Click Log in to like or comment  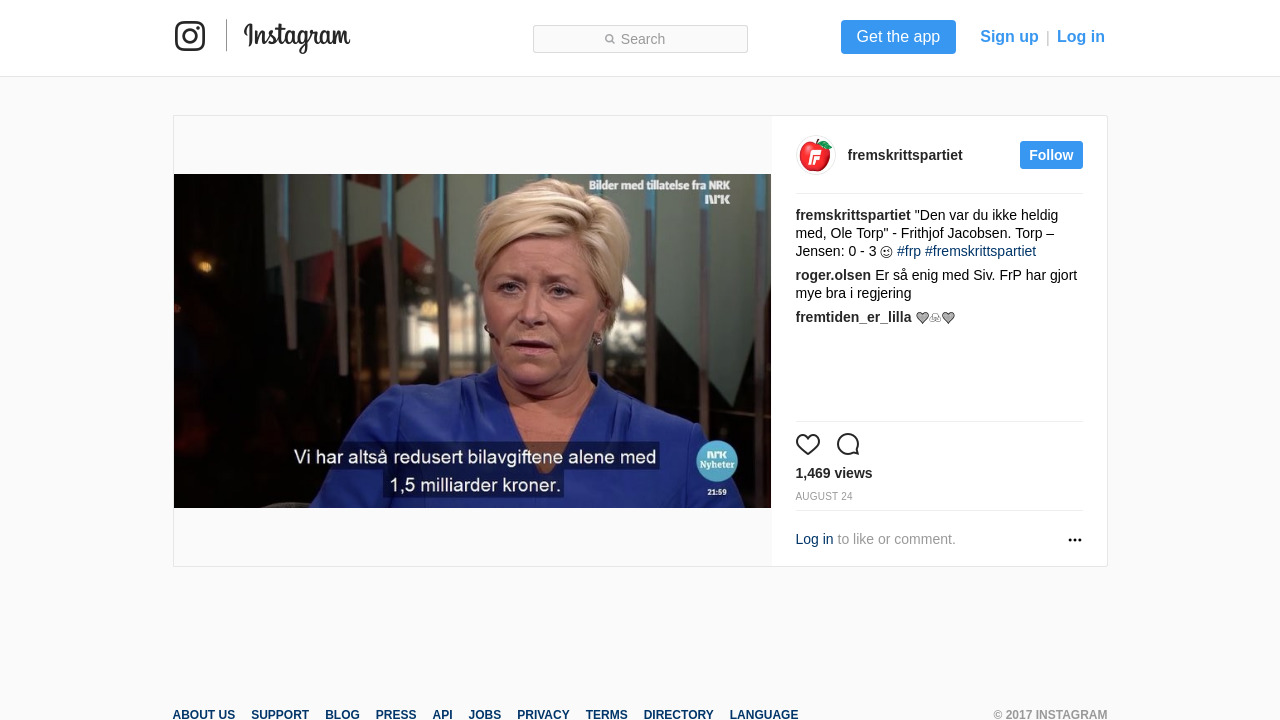(x=814, y=539)
